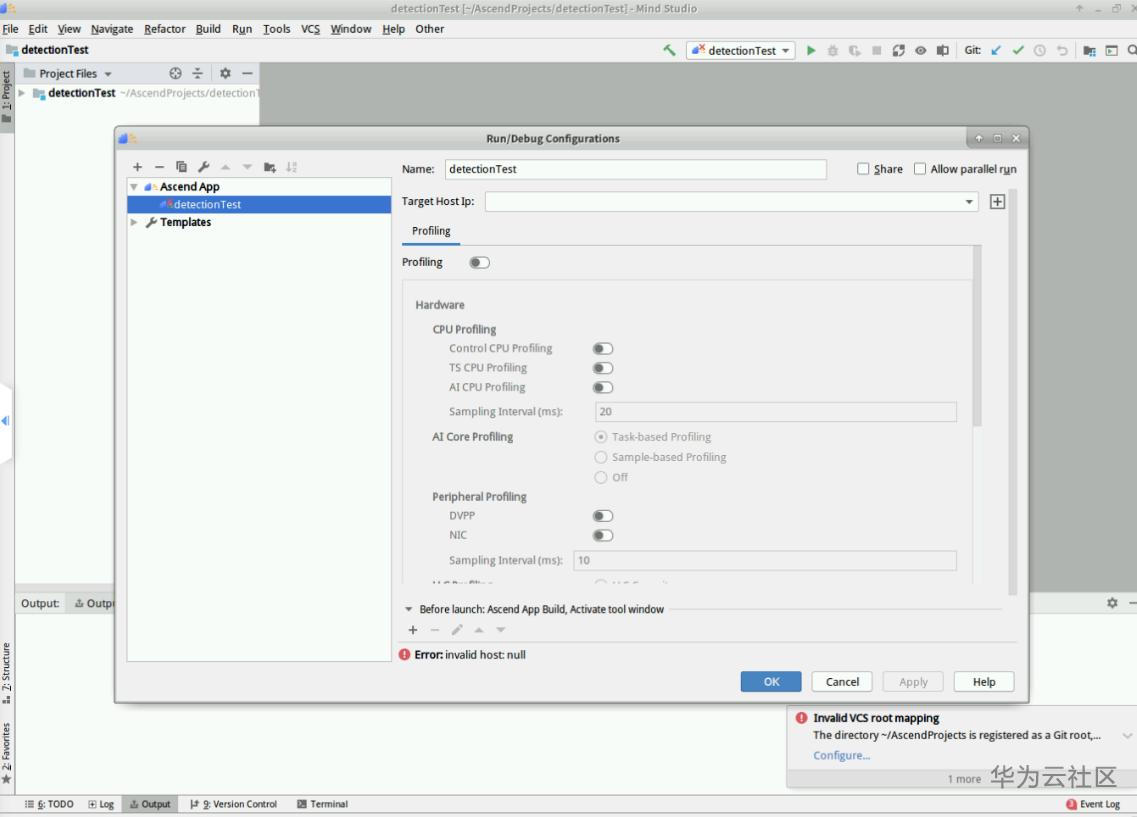Open Event Log from status bar
This screenshot has height=817, width=1137.
pyautogui.click(x=1093, y=804)
